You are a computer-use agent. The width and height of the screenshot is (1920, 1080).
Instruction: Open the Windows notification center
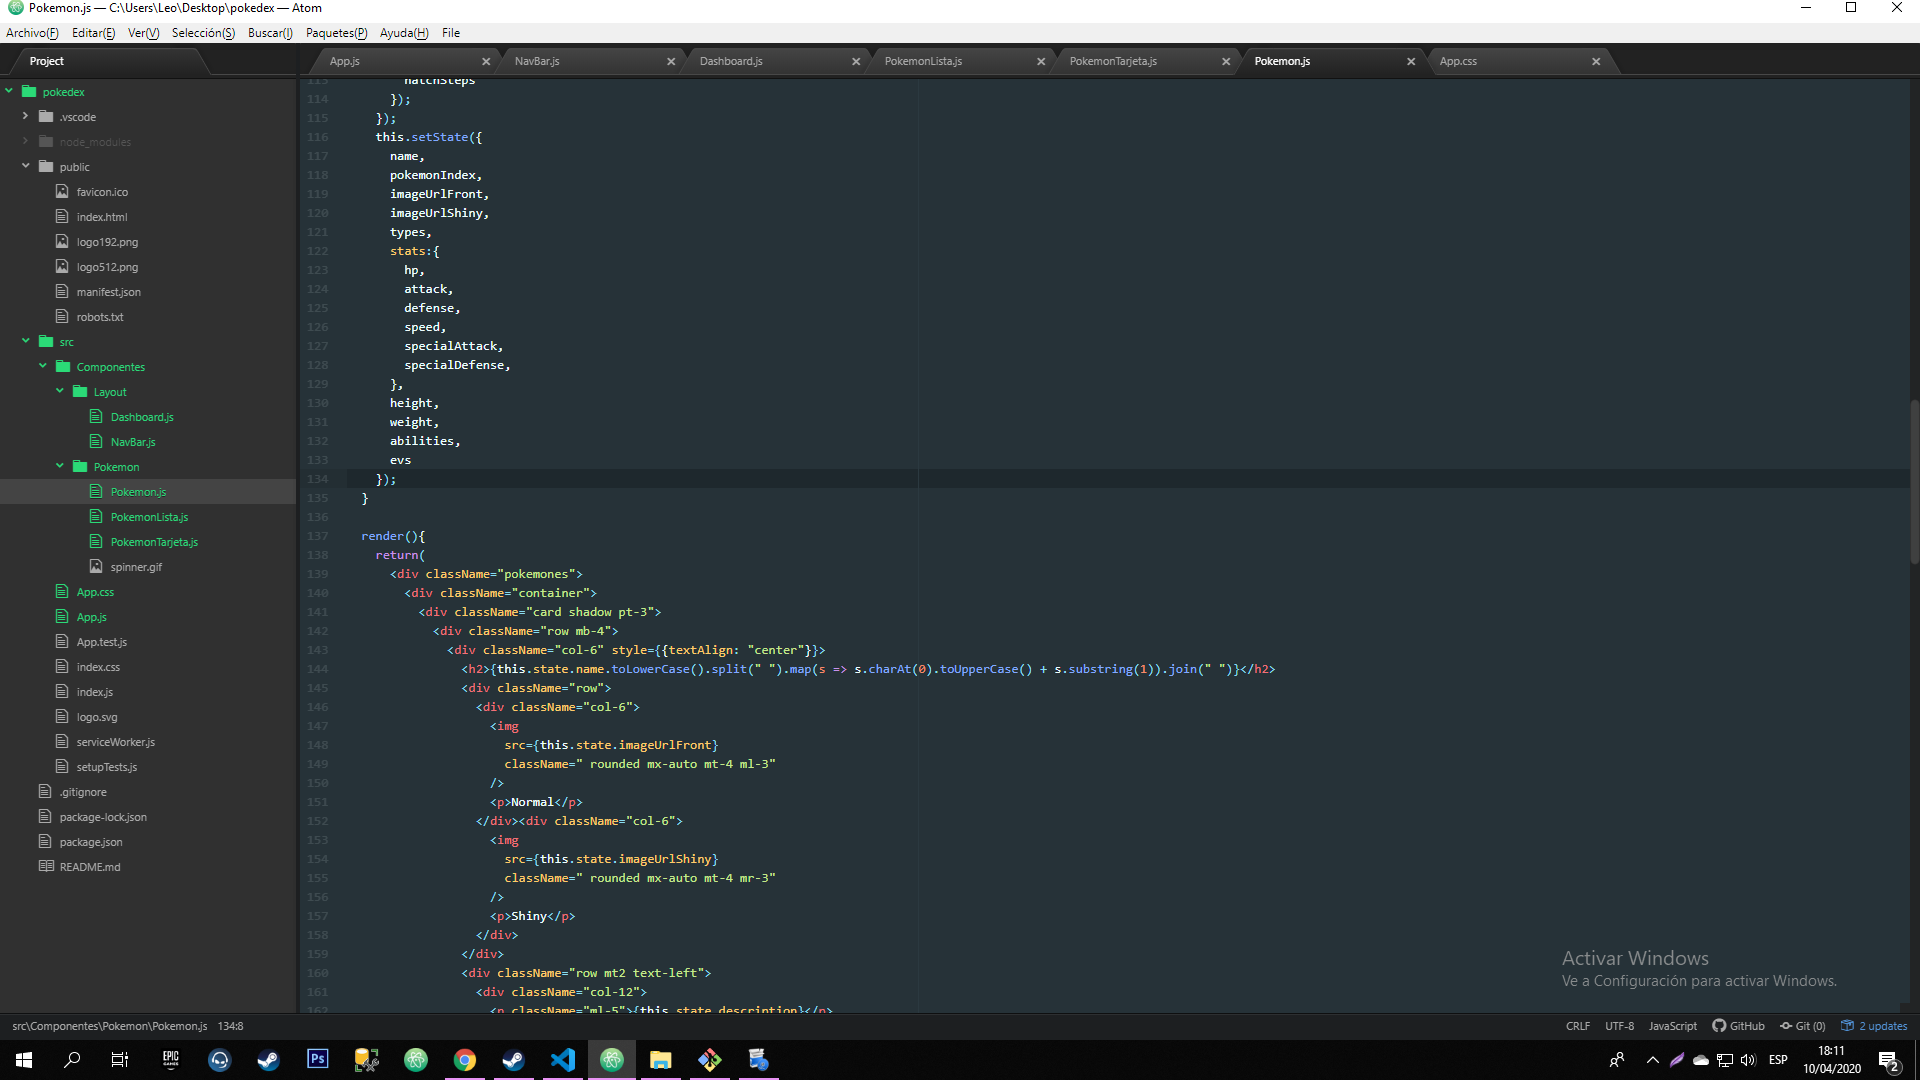point(1889,1059)
